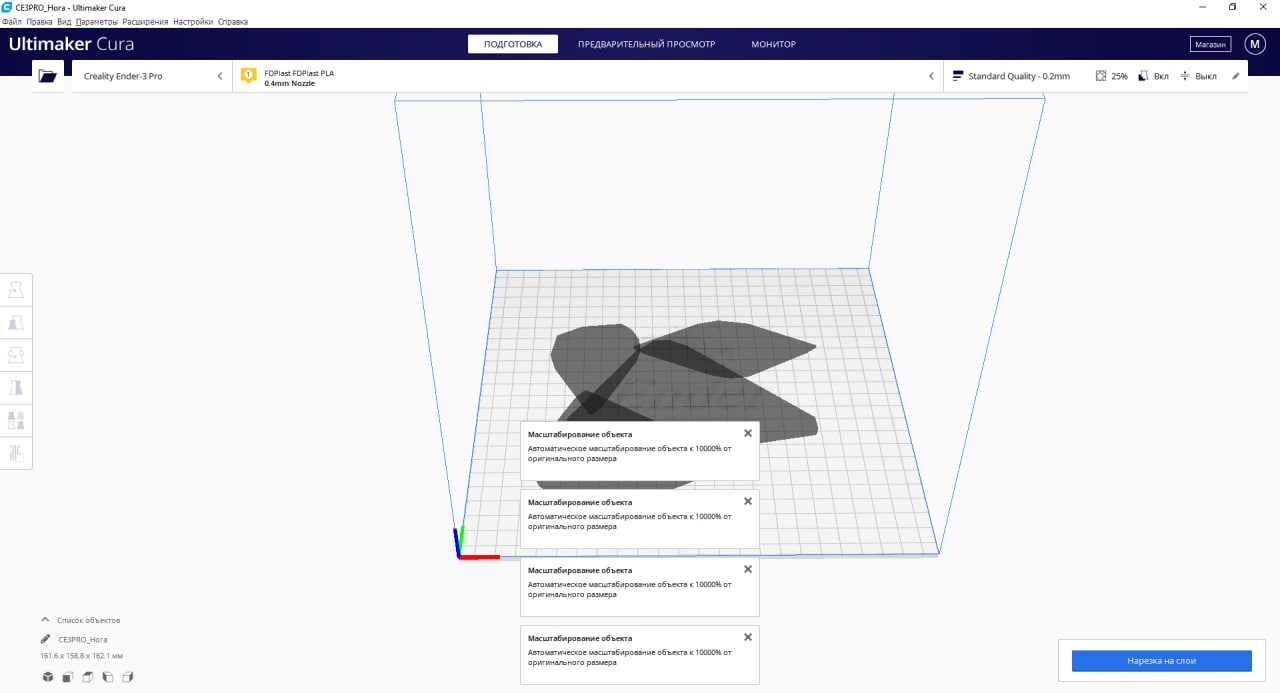
Task: Open the file folder icon
Action: tap(47, 76)
